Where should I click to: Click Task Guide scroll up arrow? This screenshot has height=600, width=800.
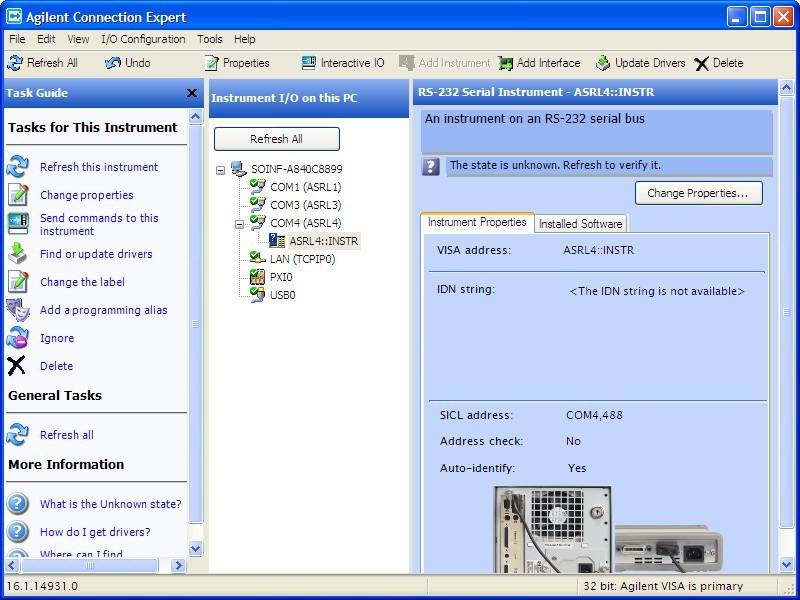(195, 117)
